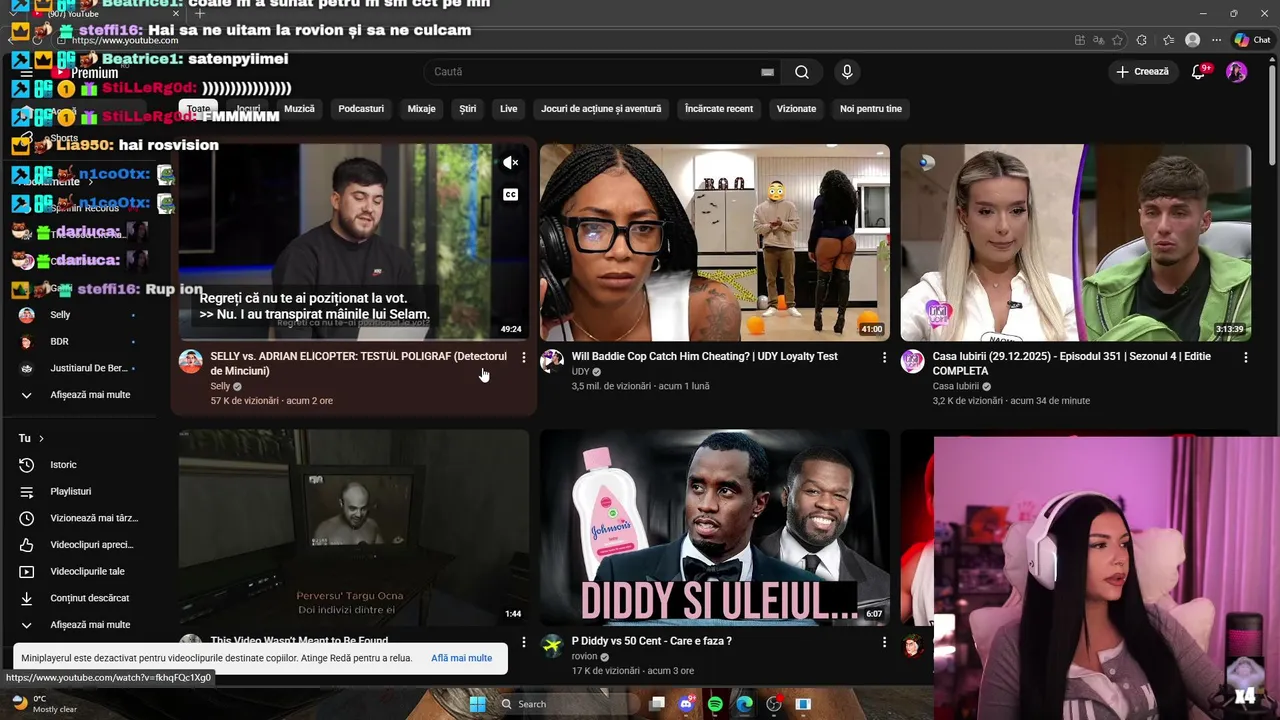
Task: Open More options for UDY Loyalty Test video
Action: click(884, 357)
